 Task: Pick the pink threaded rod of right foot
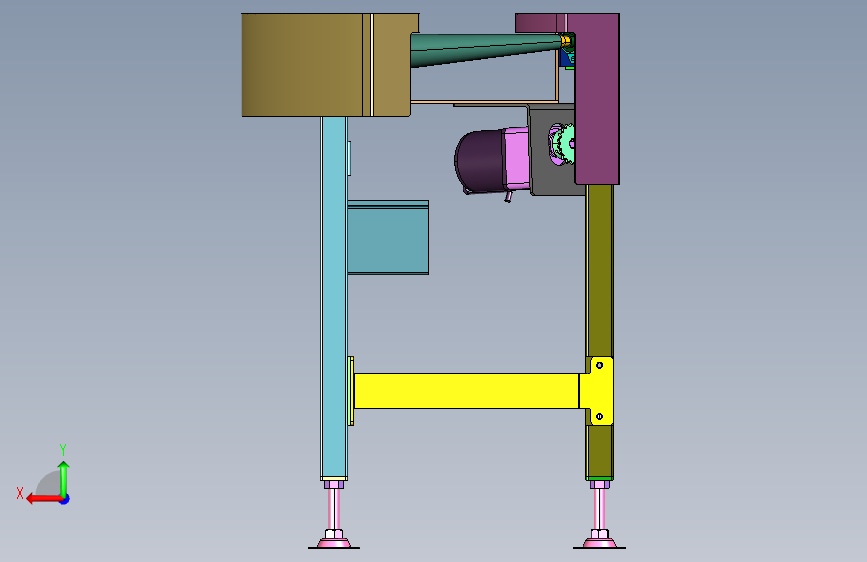click(x=599, y=509)
